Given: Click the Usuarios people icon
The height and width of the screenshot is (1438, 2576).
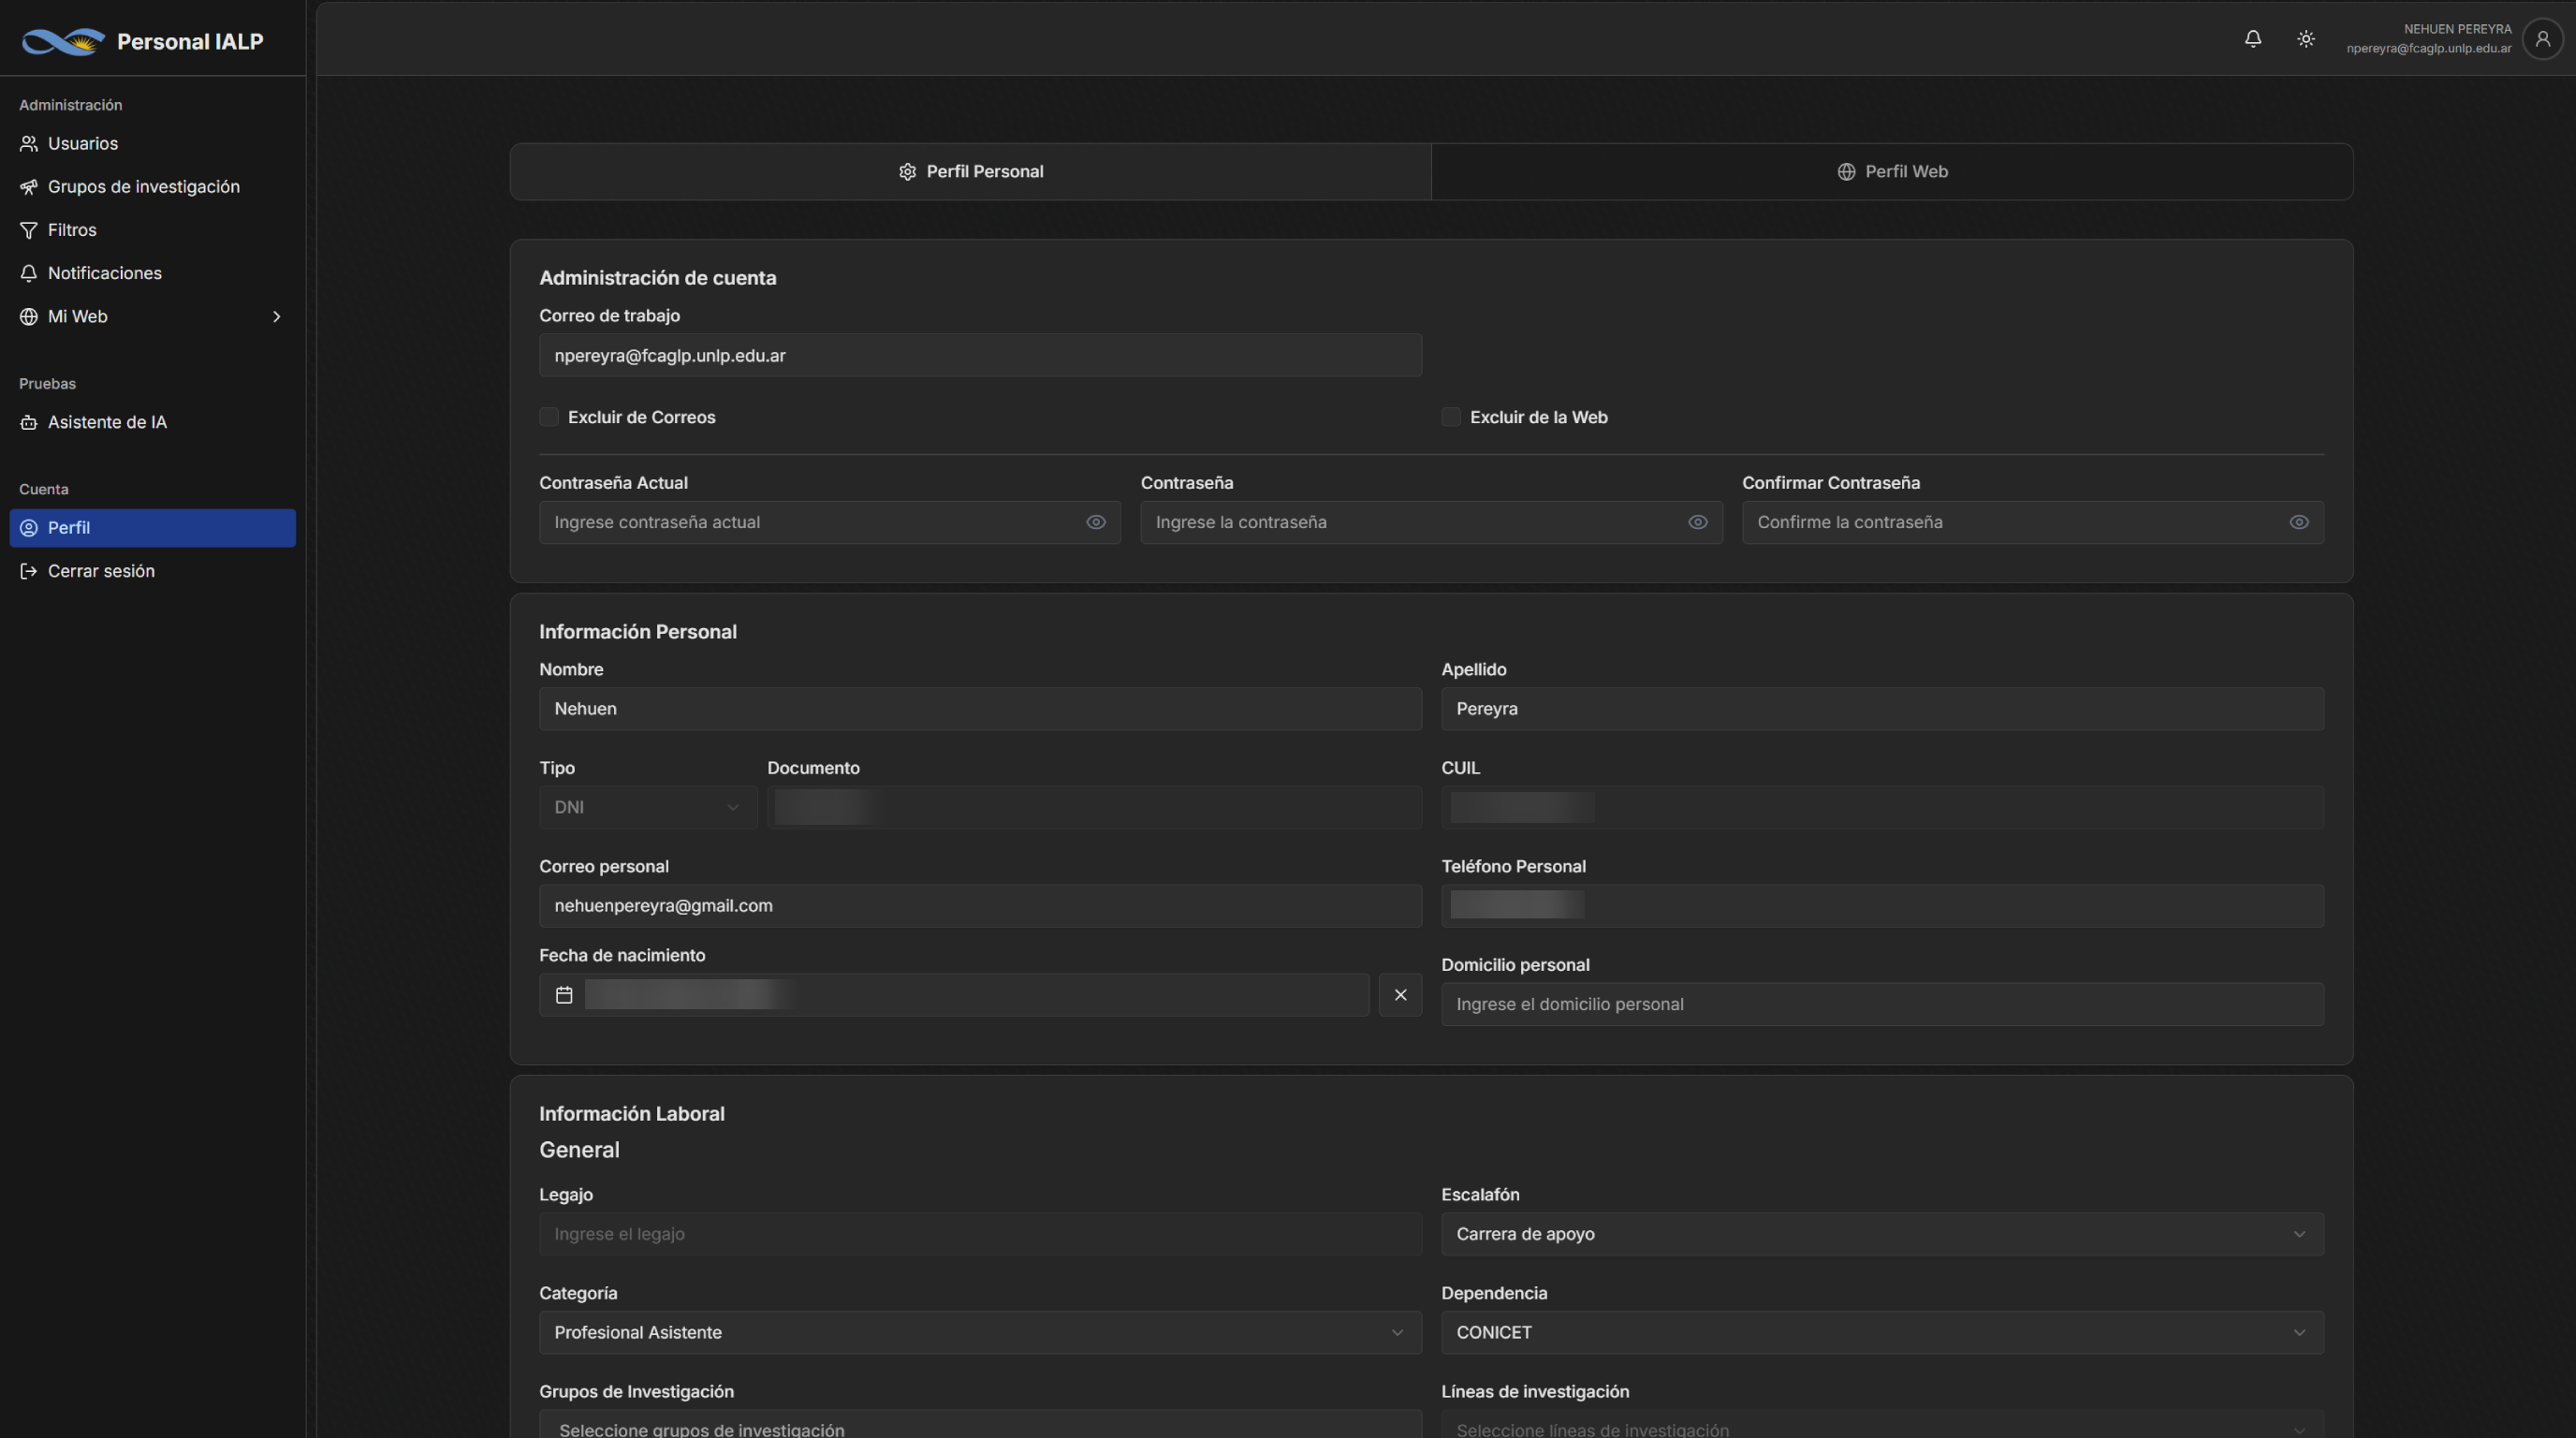Looking at the screenshot, I should point(29,144).
